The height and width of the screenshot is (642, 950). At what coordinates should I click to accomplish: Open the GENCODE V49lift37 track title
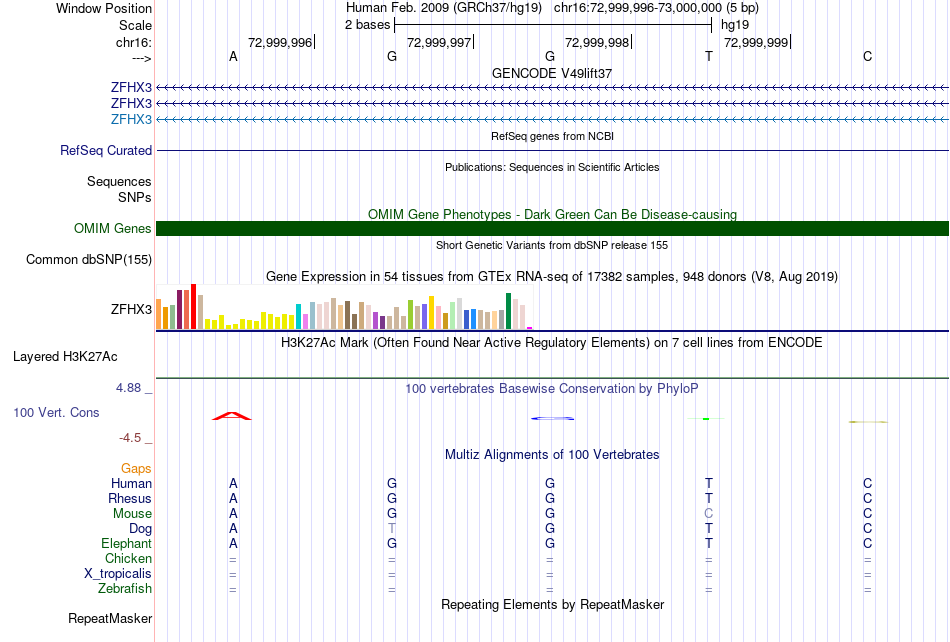coord(552,73)
